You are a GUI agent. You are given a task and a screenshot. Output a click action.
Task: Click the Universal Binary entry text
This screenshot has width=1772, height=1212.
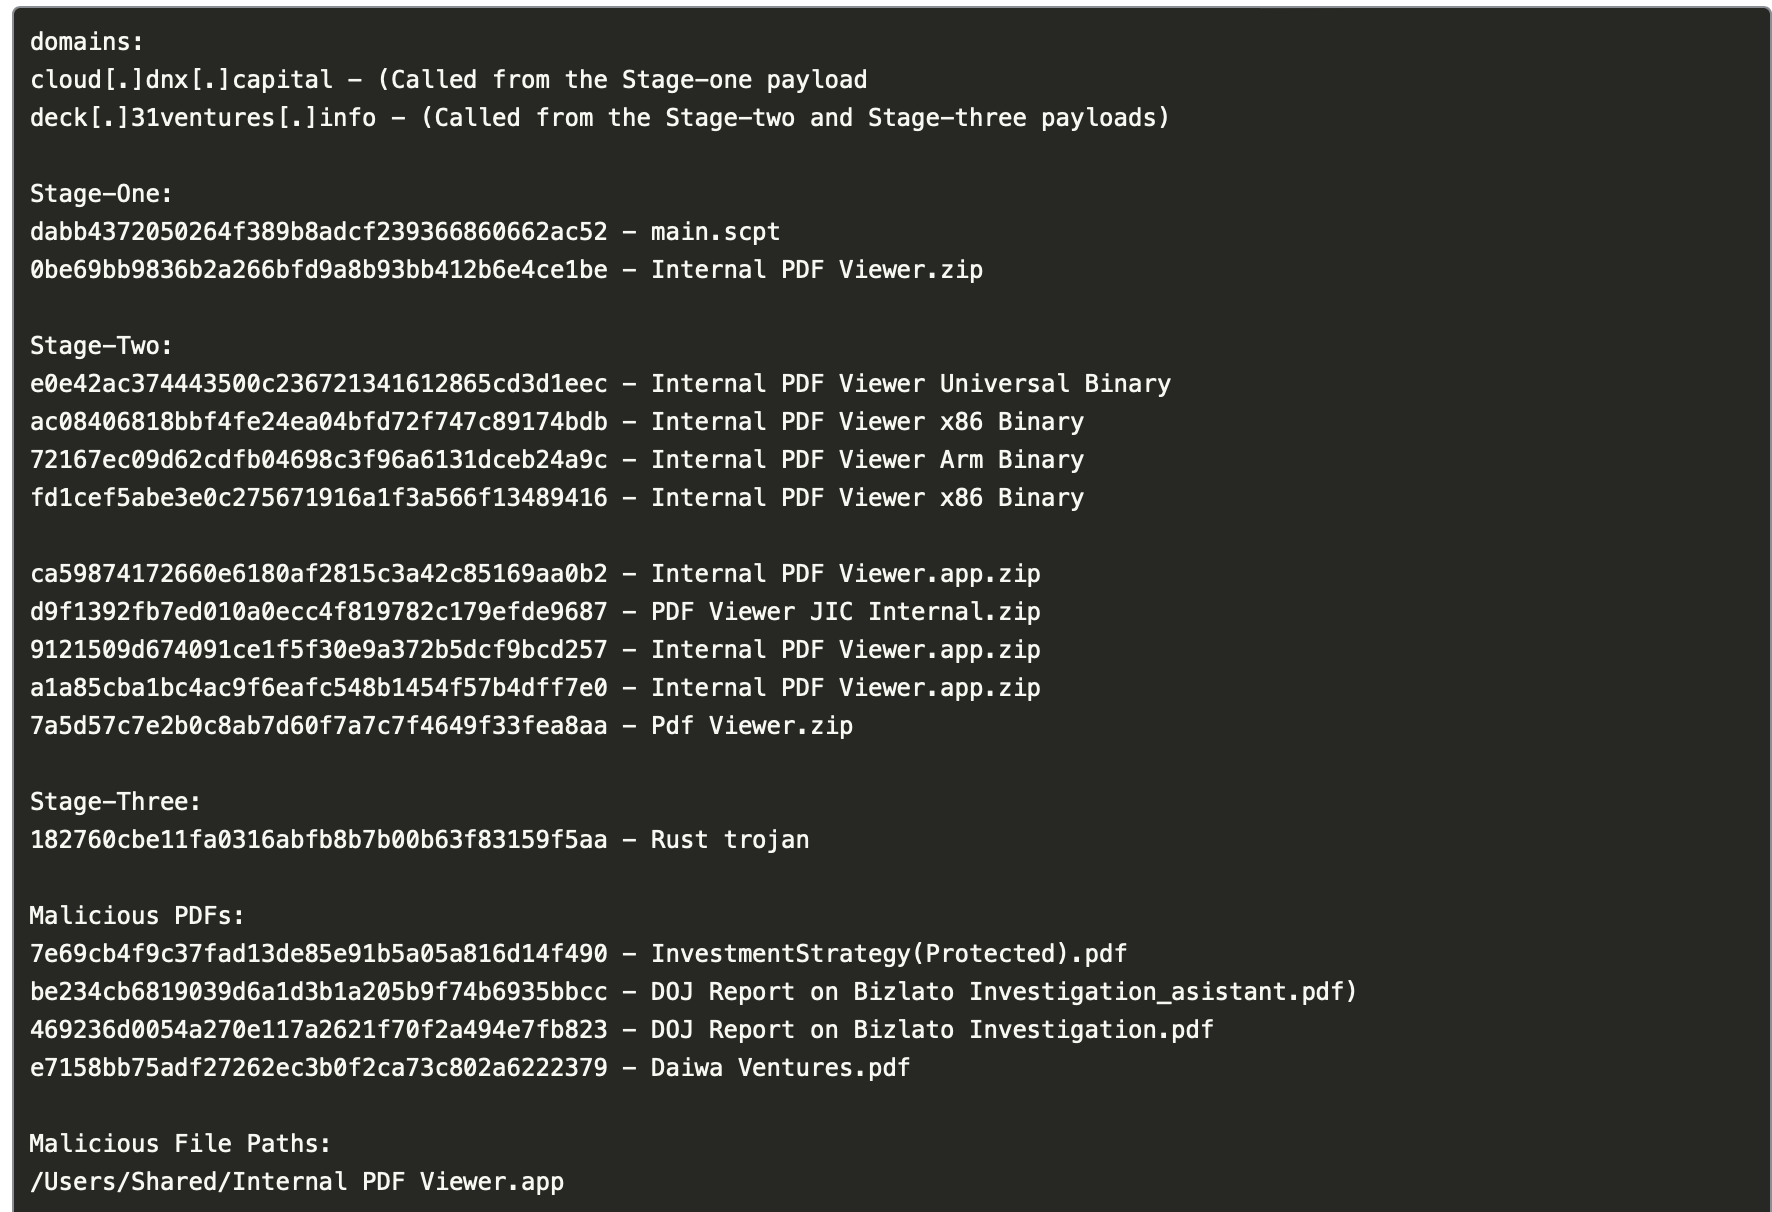[910, 384]
